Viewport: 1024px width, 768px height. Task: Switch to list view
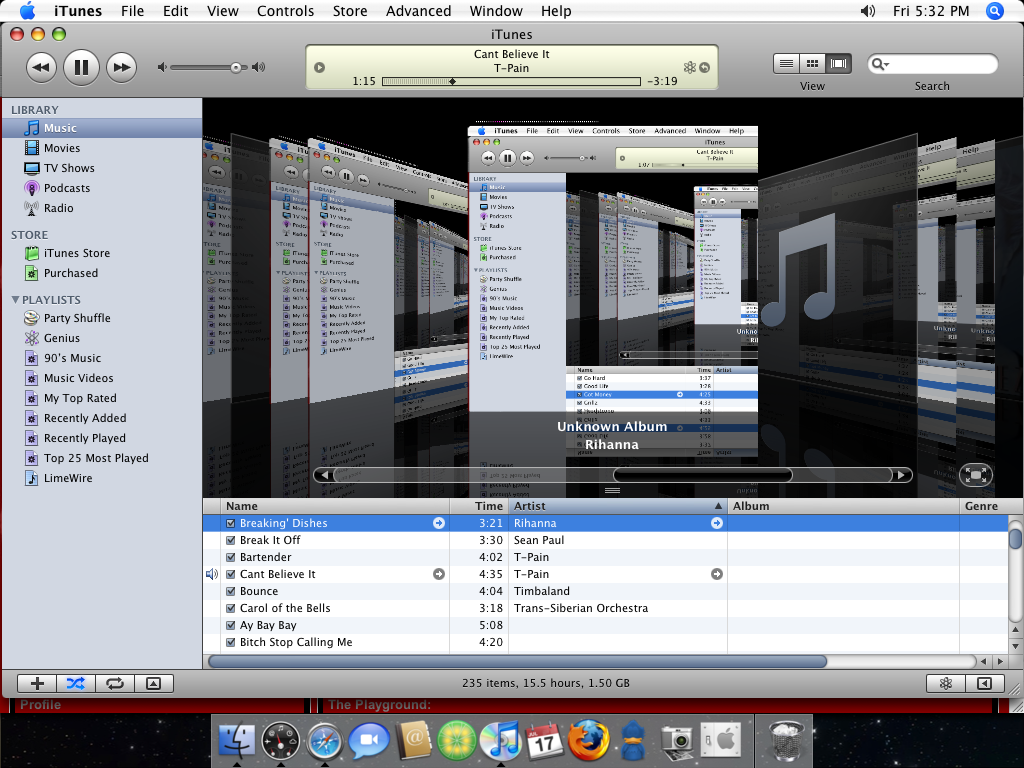786,63
